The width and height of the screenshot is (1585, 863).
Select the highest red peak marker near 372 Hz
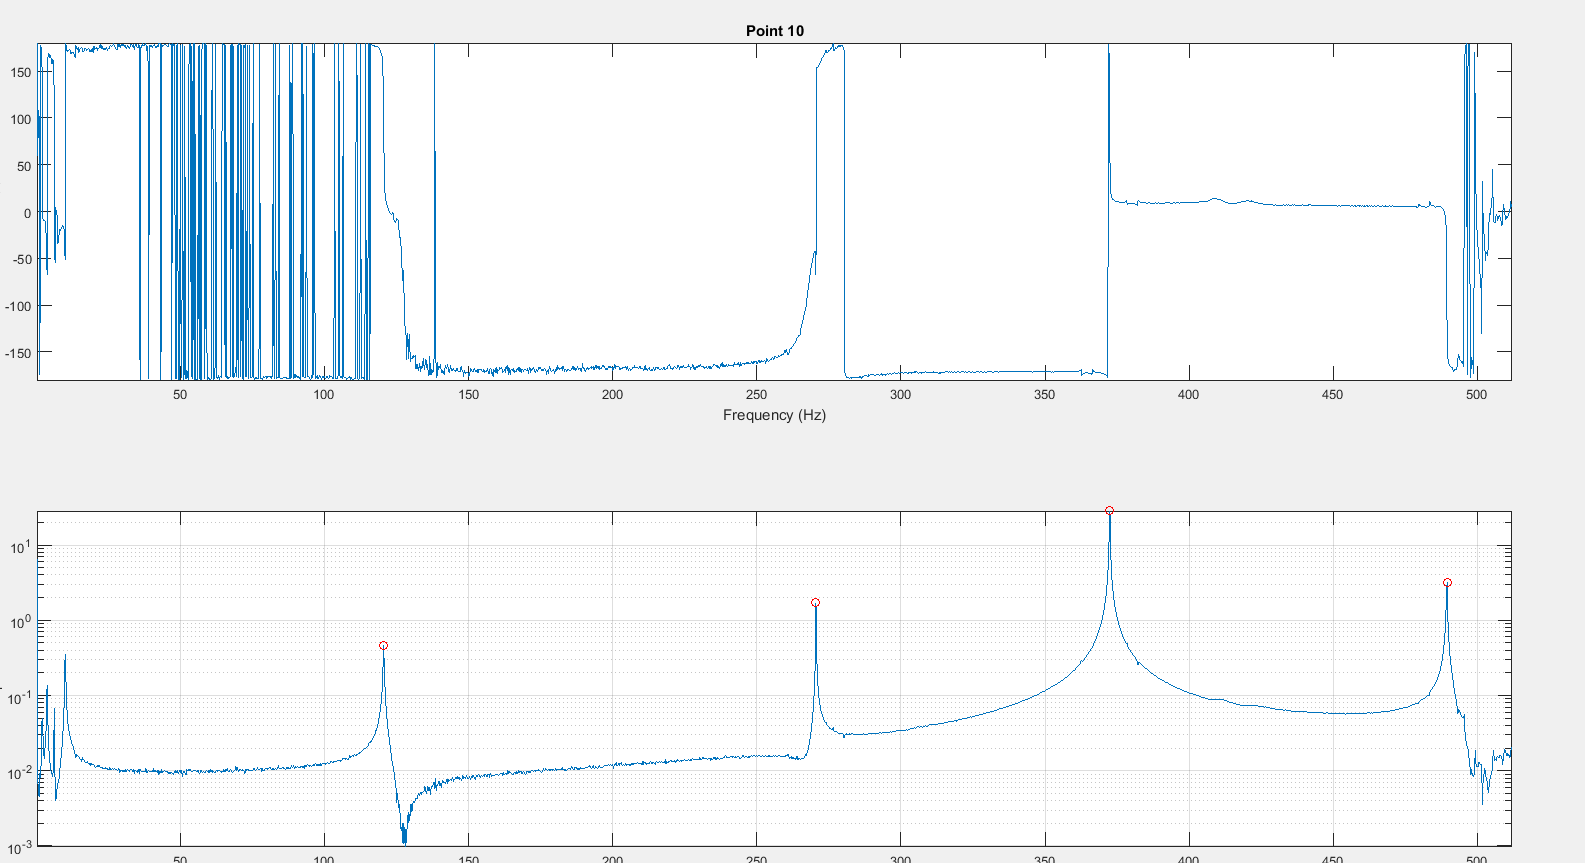coord(1109,511)
